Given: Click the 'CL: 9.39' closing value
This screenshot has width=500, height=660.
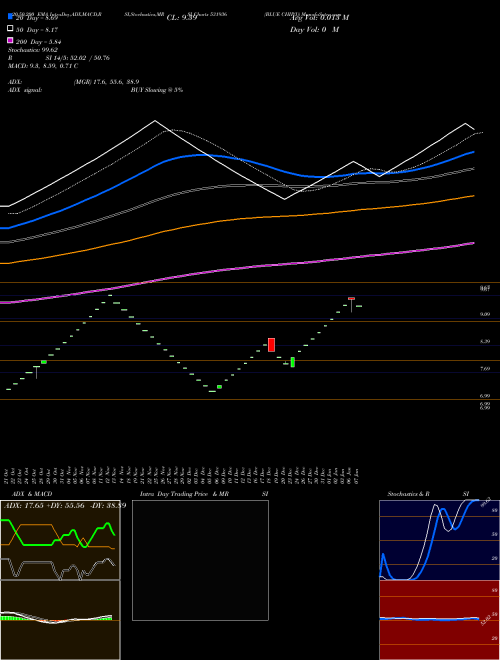Looking at the screenshot, I should click(182, 18).
